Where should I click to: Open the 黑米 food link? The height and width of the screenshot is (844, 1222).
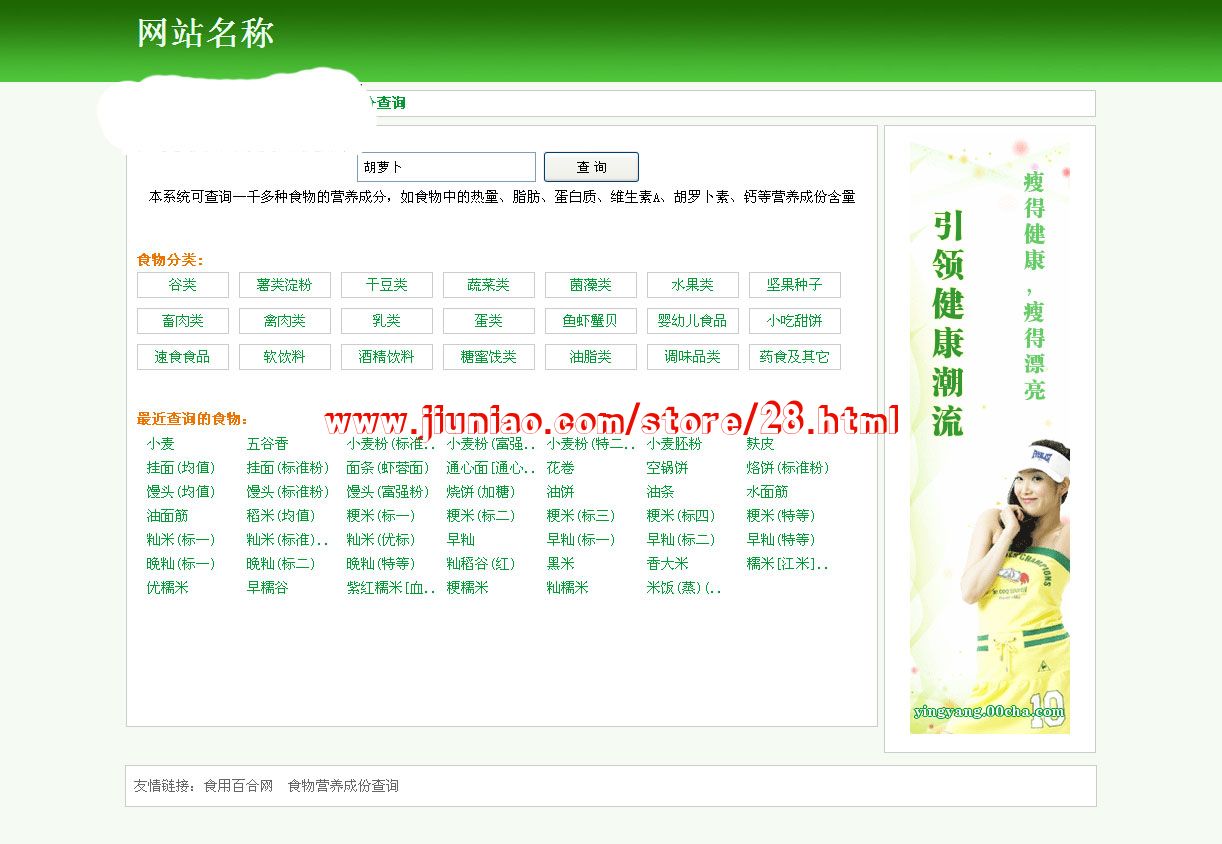click(561, 564)
